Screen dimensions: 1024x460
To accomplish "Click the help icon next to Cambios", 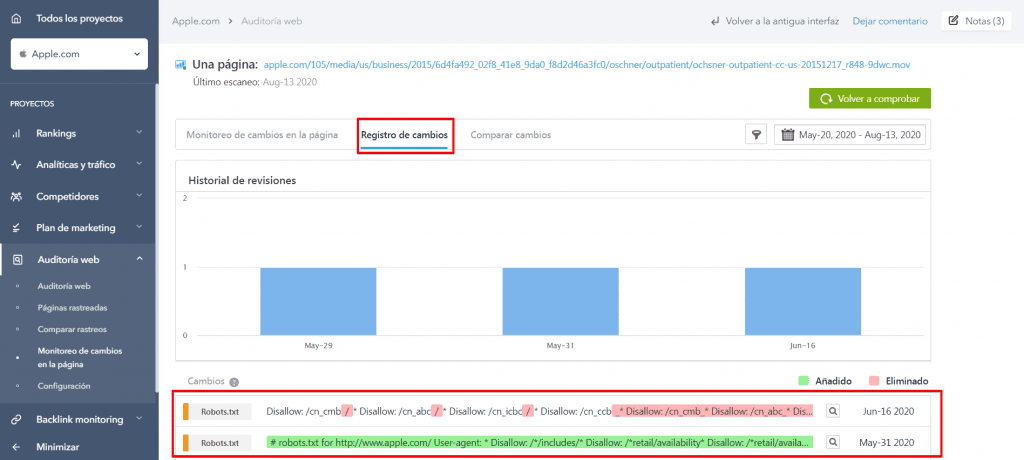I will (234, 382).
